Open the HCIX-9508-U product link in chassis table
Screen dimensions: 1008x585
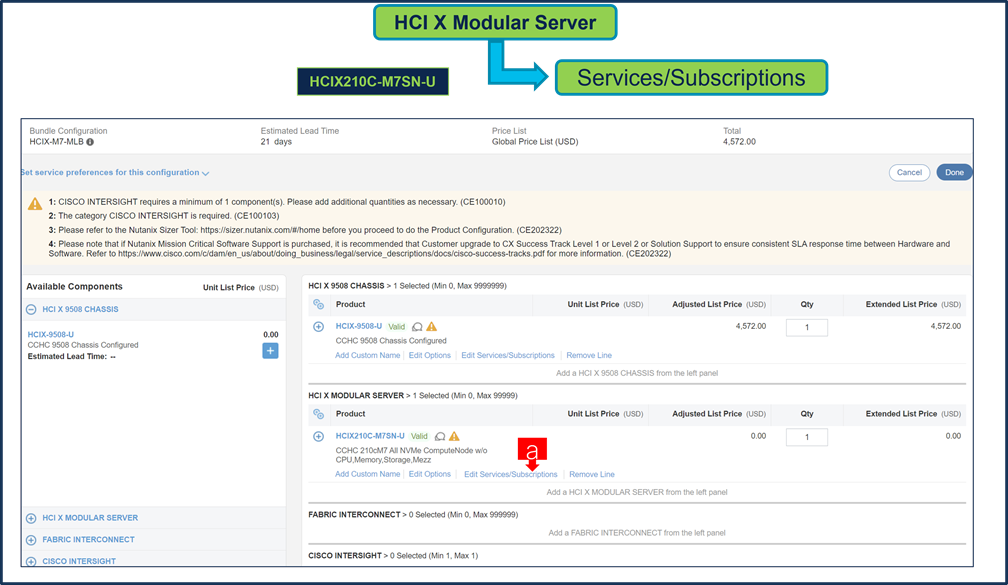359,327
